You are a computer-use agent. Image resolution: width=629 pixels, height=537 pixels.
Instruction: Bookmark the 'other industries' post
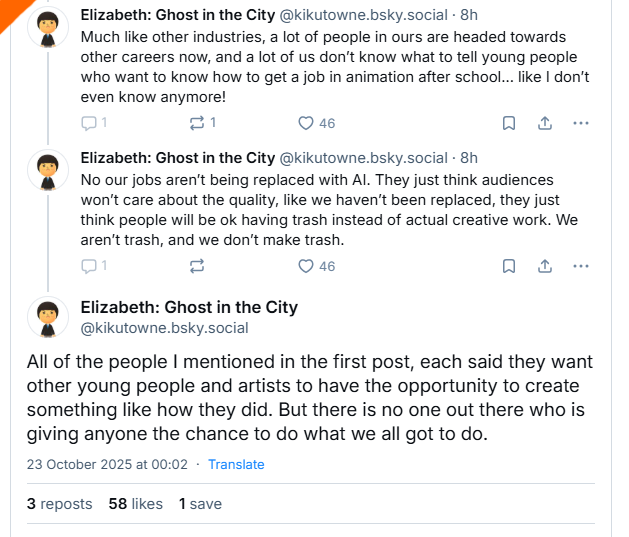tap(508, 123)
